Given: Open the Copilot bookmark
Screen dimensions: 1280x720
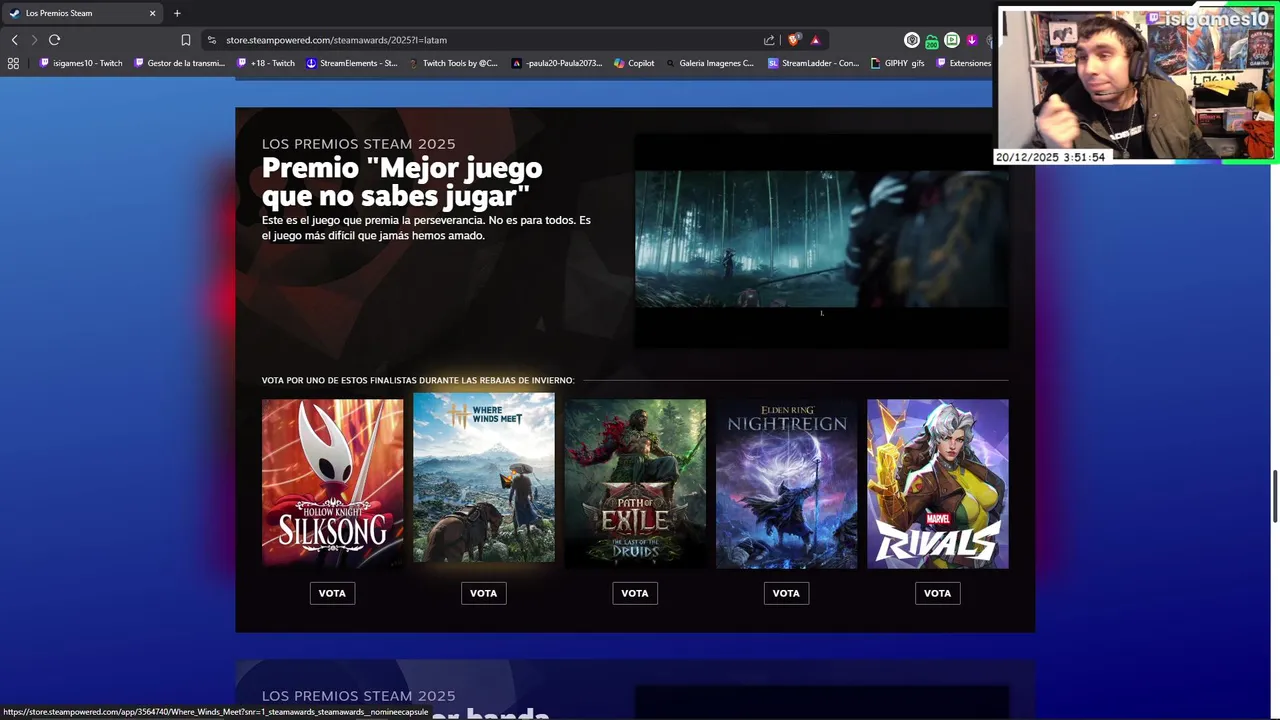Looking at the screenshot, I should point(634,63).
